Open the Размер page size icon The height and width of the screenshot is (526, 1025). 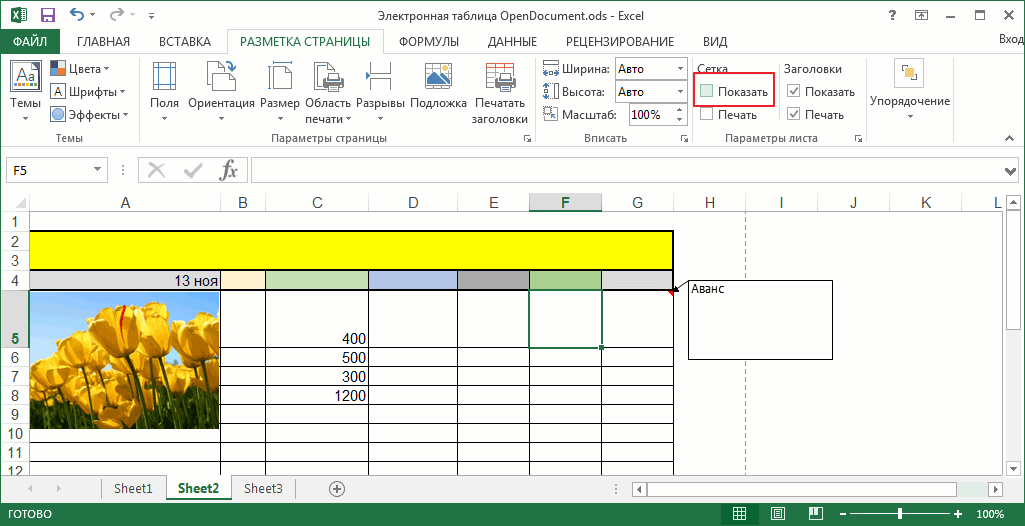[280, 77]
